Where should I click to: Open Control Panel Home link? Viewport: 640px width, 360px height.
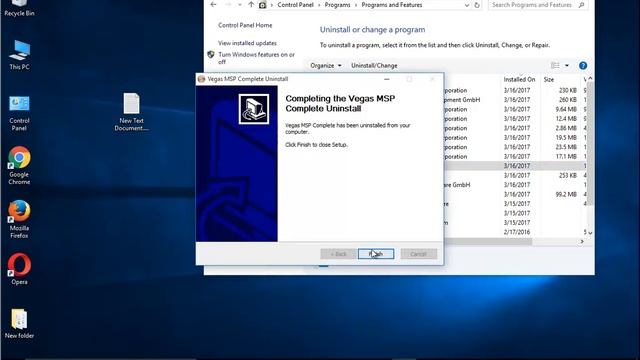point(245,25)
